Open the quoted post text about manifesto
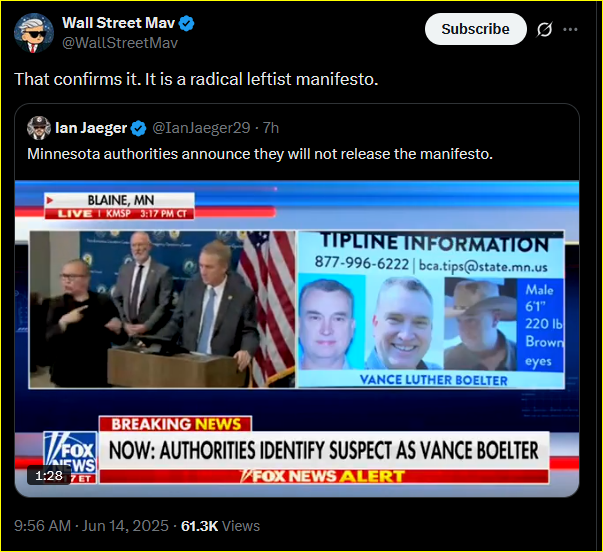Image resolution: width=603 pixels, height=552 pixels. (260, 154)
